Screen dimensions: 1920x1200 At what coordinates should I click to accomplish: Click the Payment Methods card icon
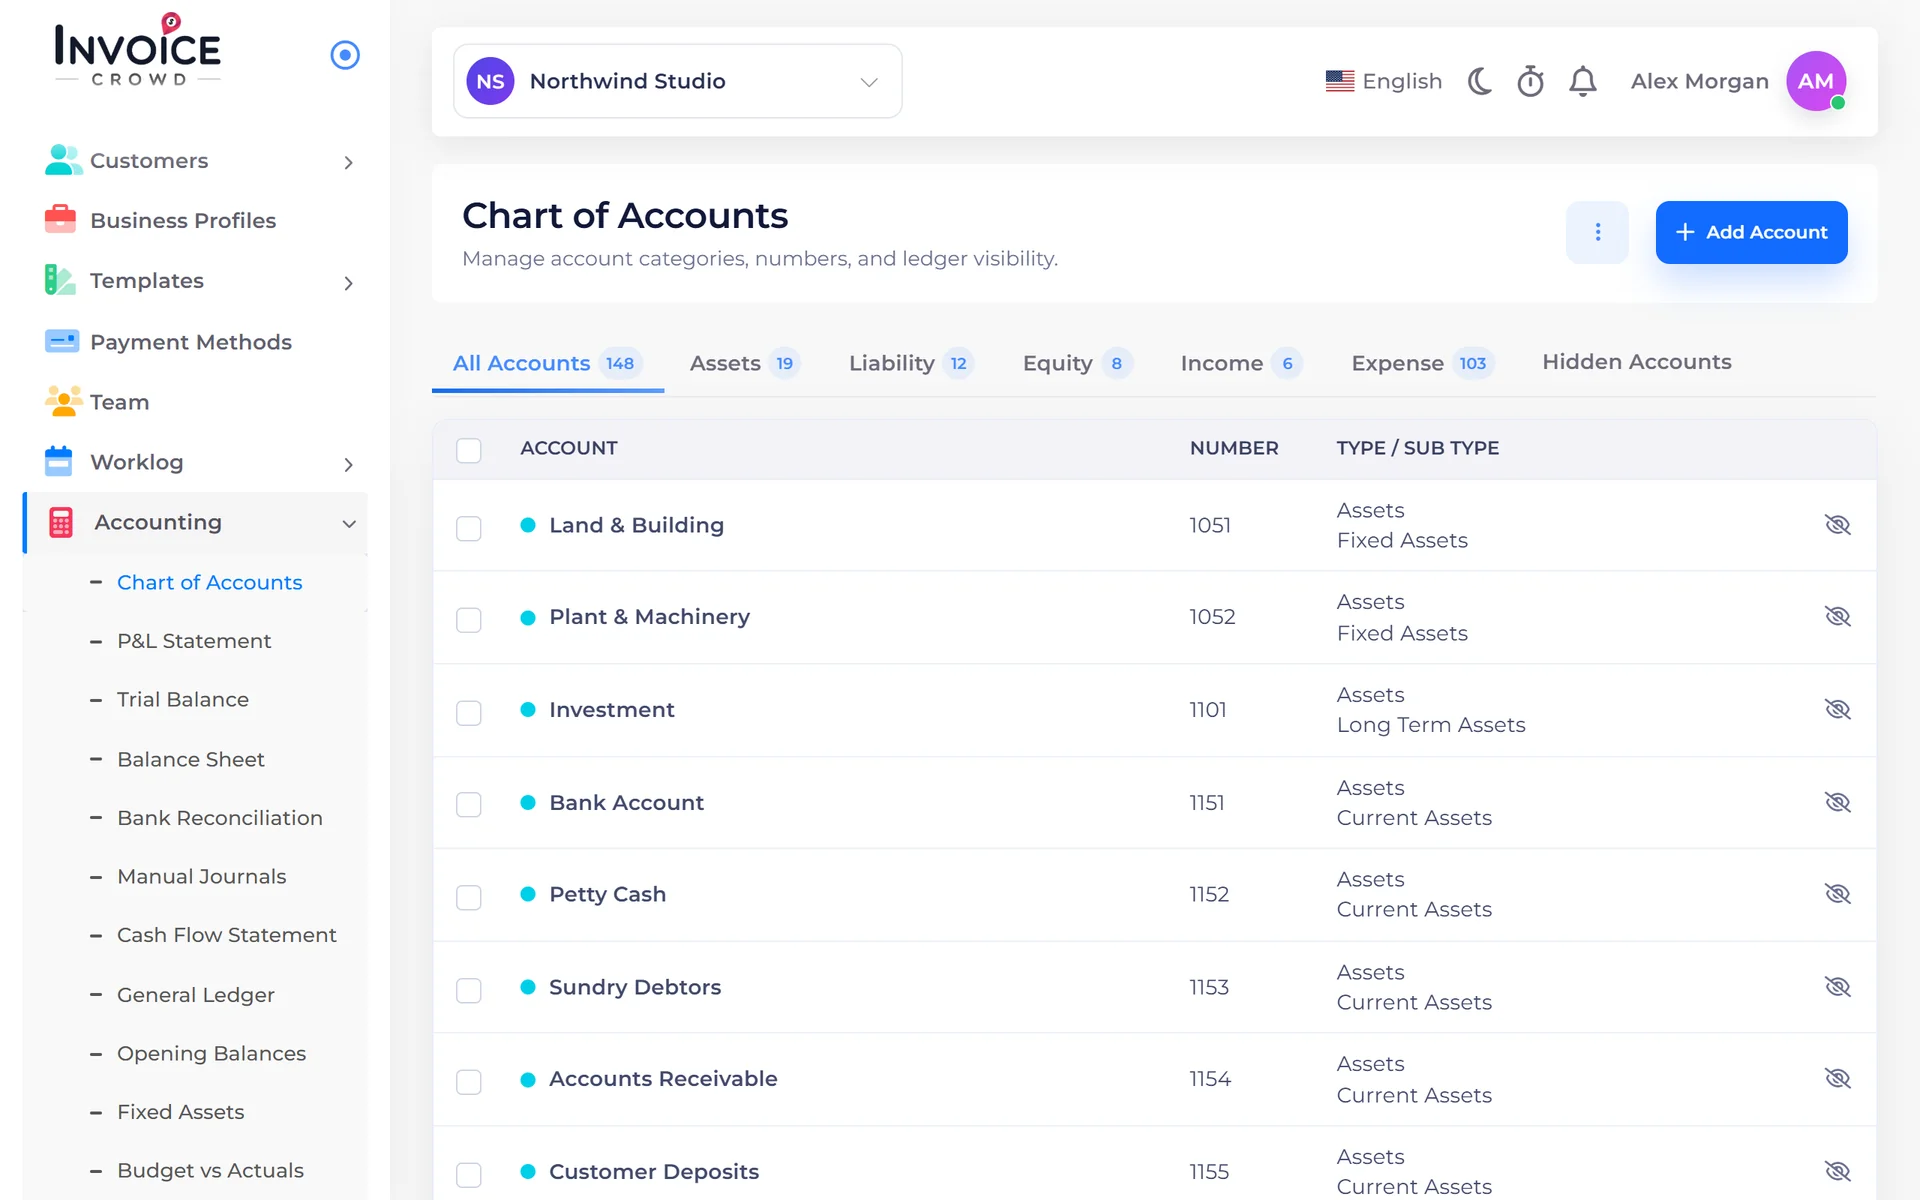pyautogui.click(x=62, y=342)
